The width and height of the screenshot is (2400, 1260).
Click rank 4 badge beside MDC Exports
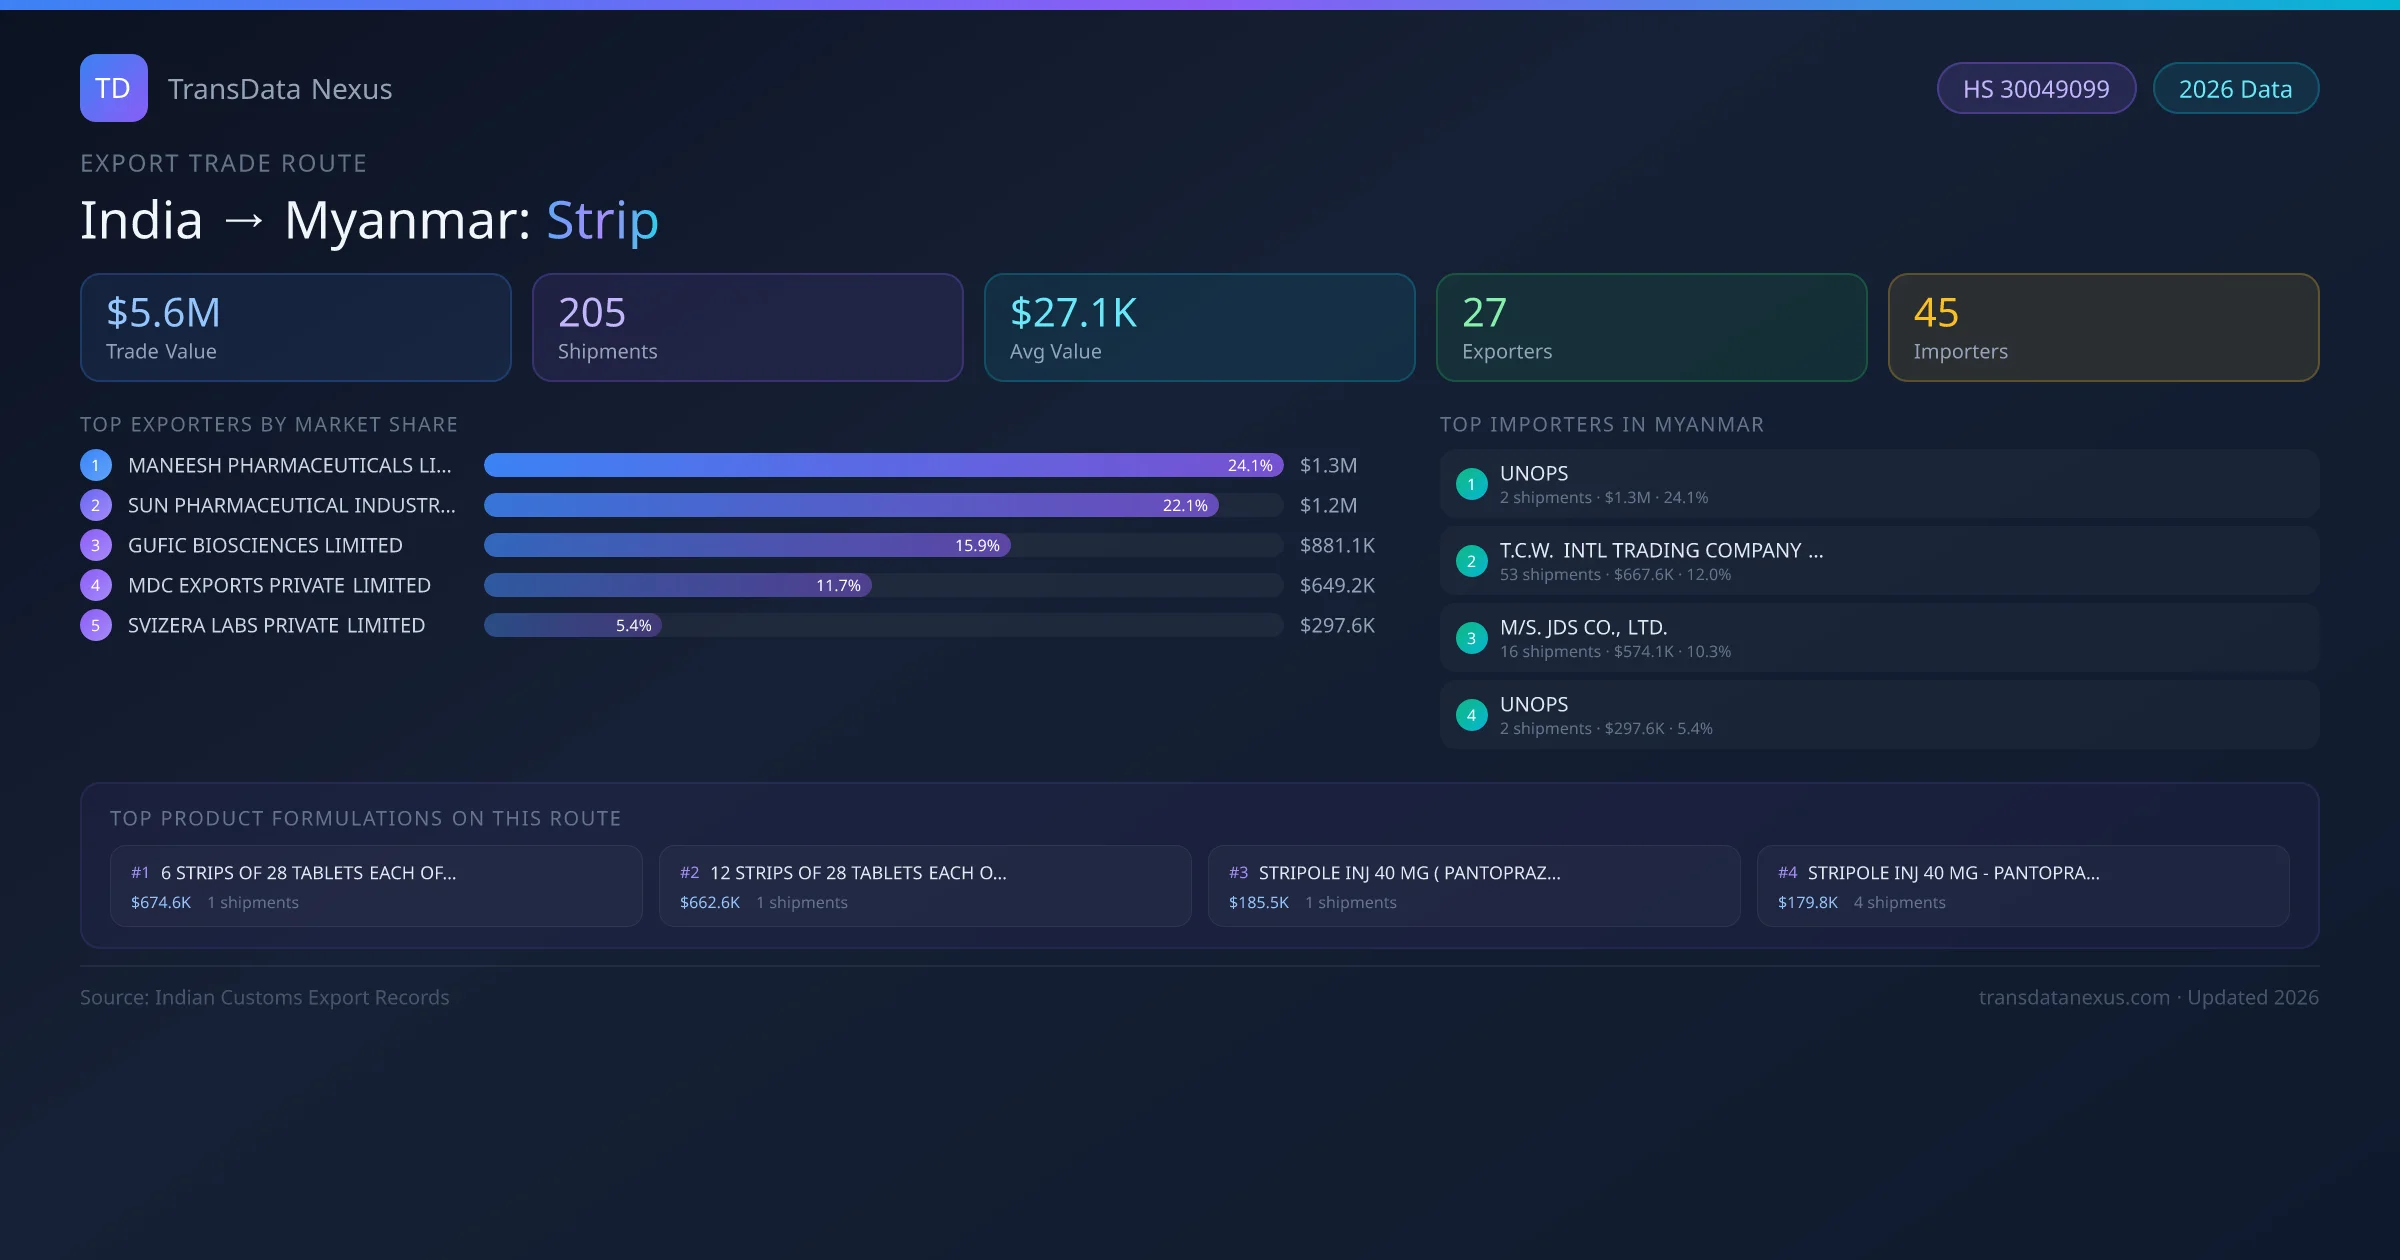pos(96,585)
